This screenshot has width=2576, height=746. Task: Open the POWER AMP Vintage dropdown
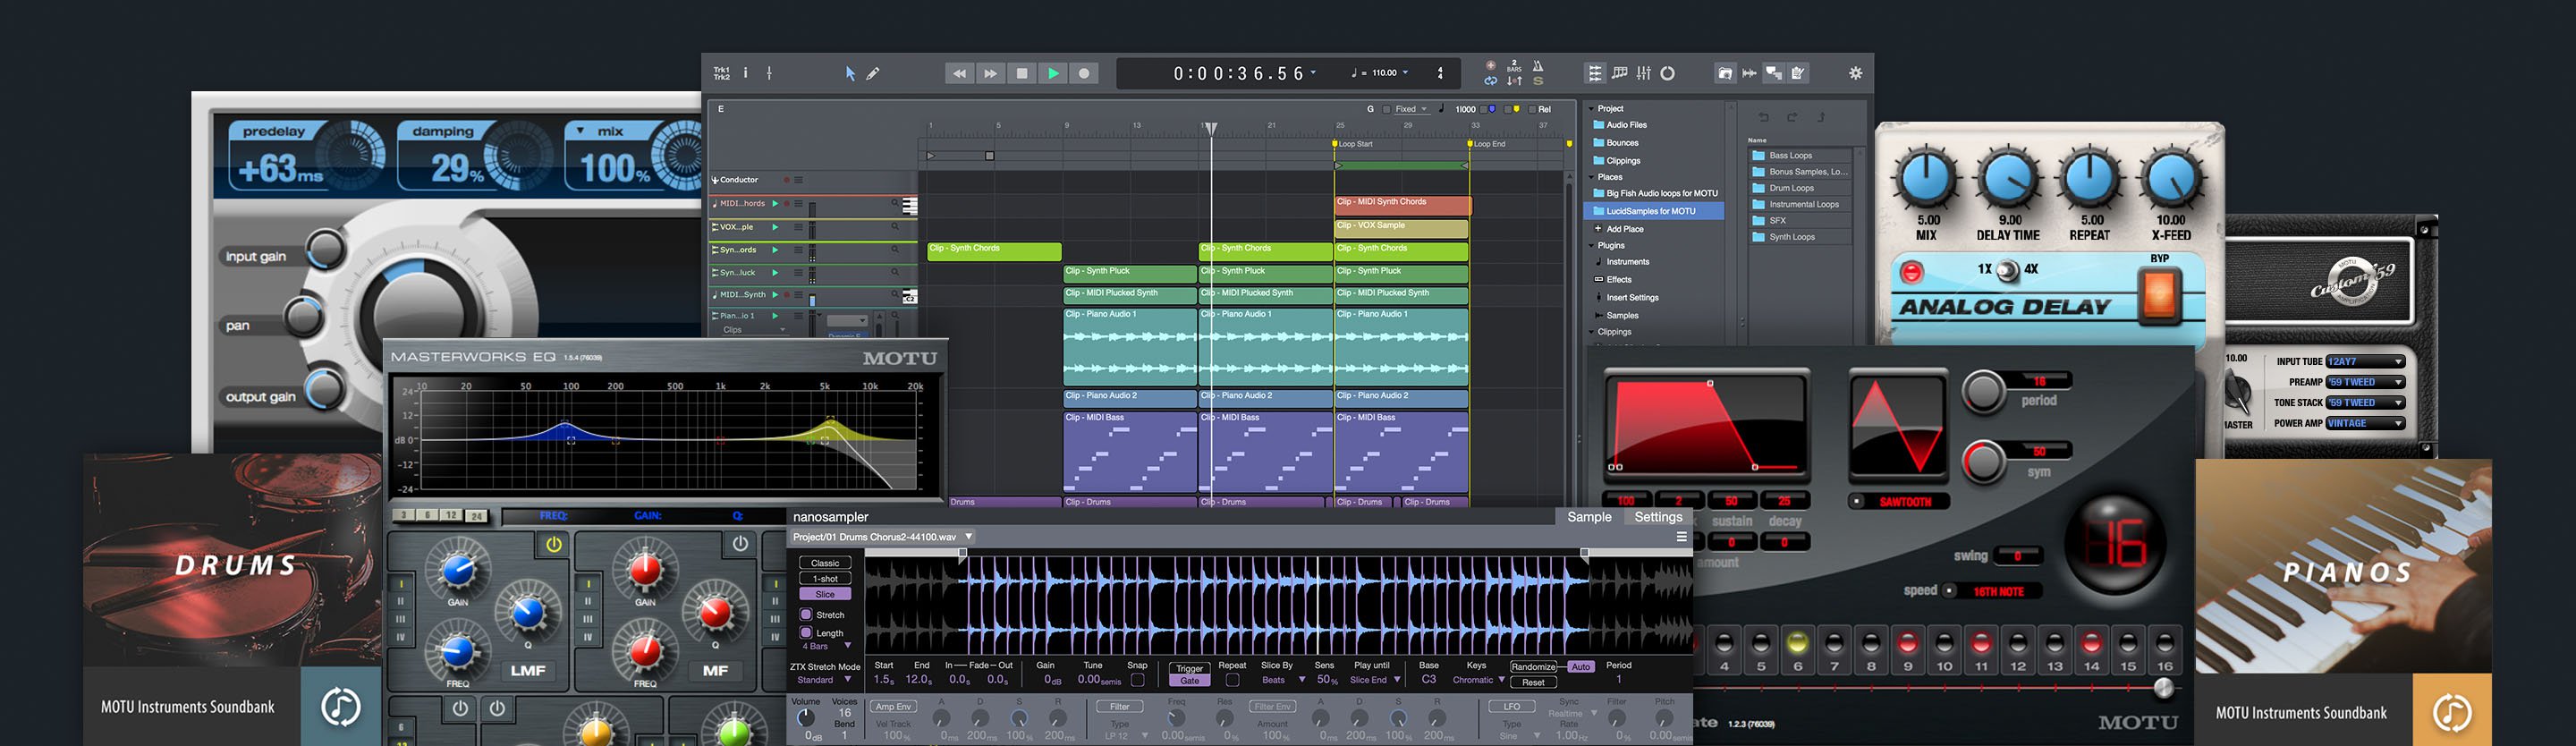pyautogui.click(x=2364, y=423)
